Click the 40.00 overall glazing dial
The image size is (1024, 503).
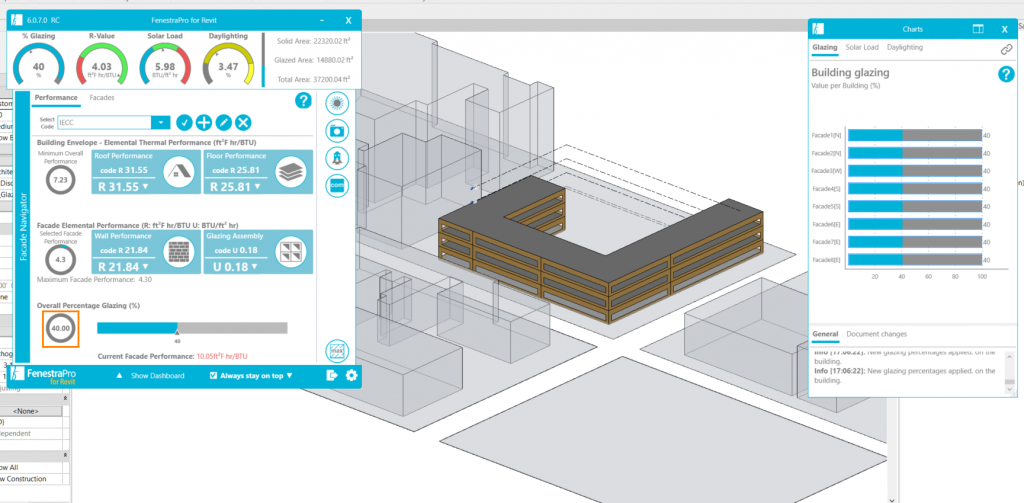(61, 328)
